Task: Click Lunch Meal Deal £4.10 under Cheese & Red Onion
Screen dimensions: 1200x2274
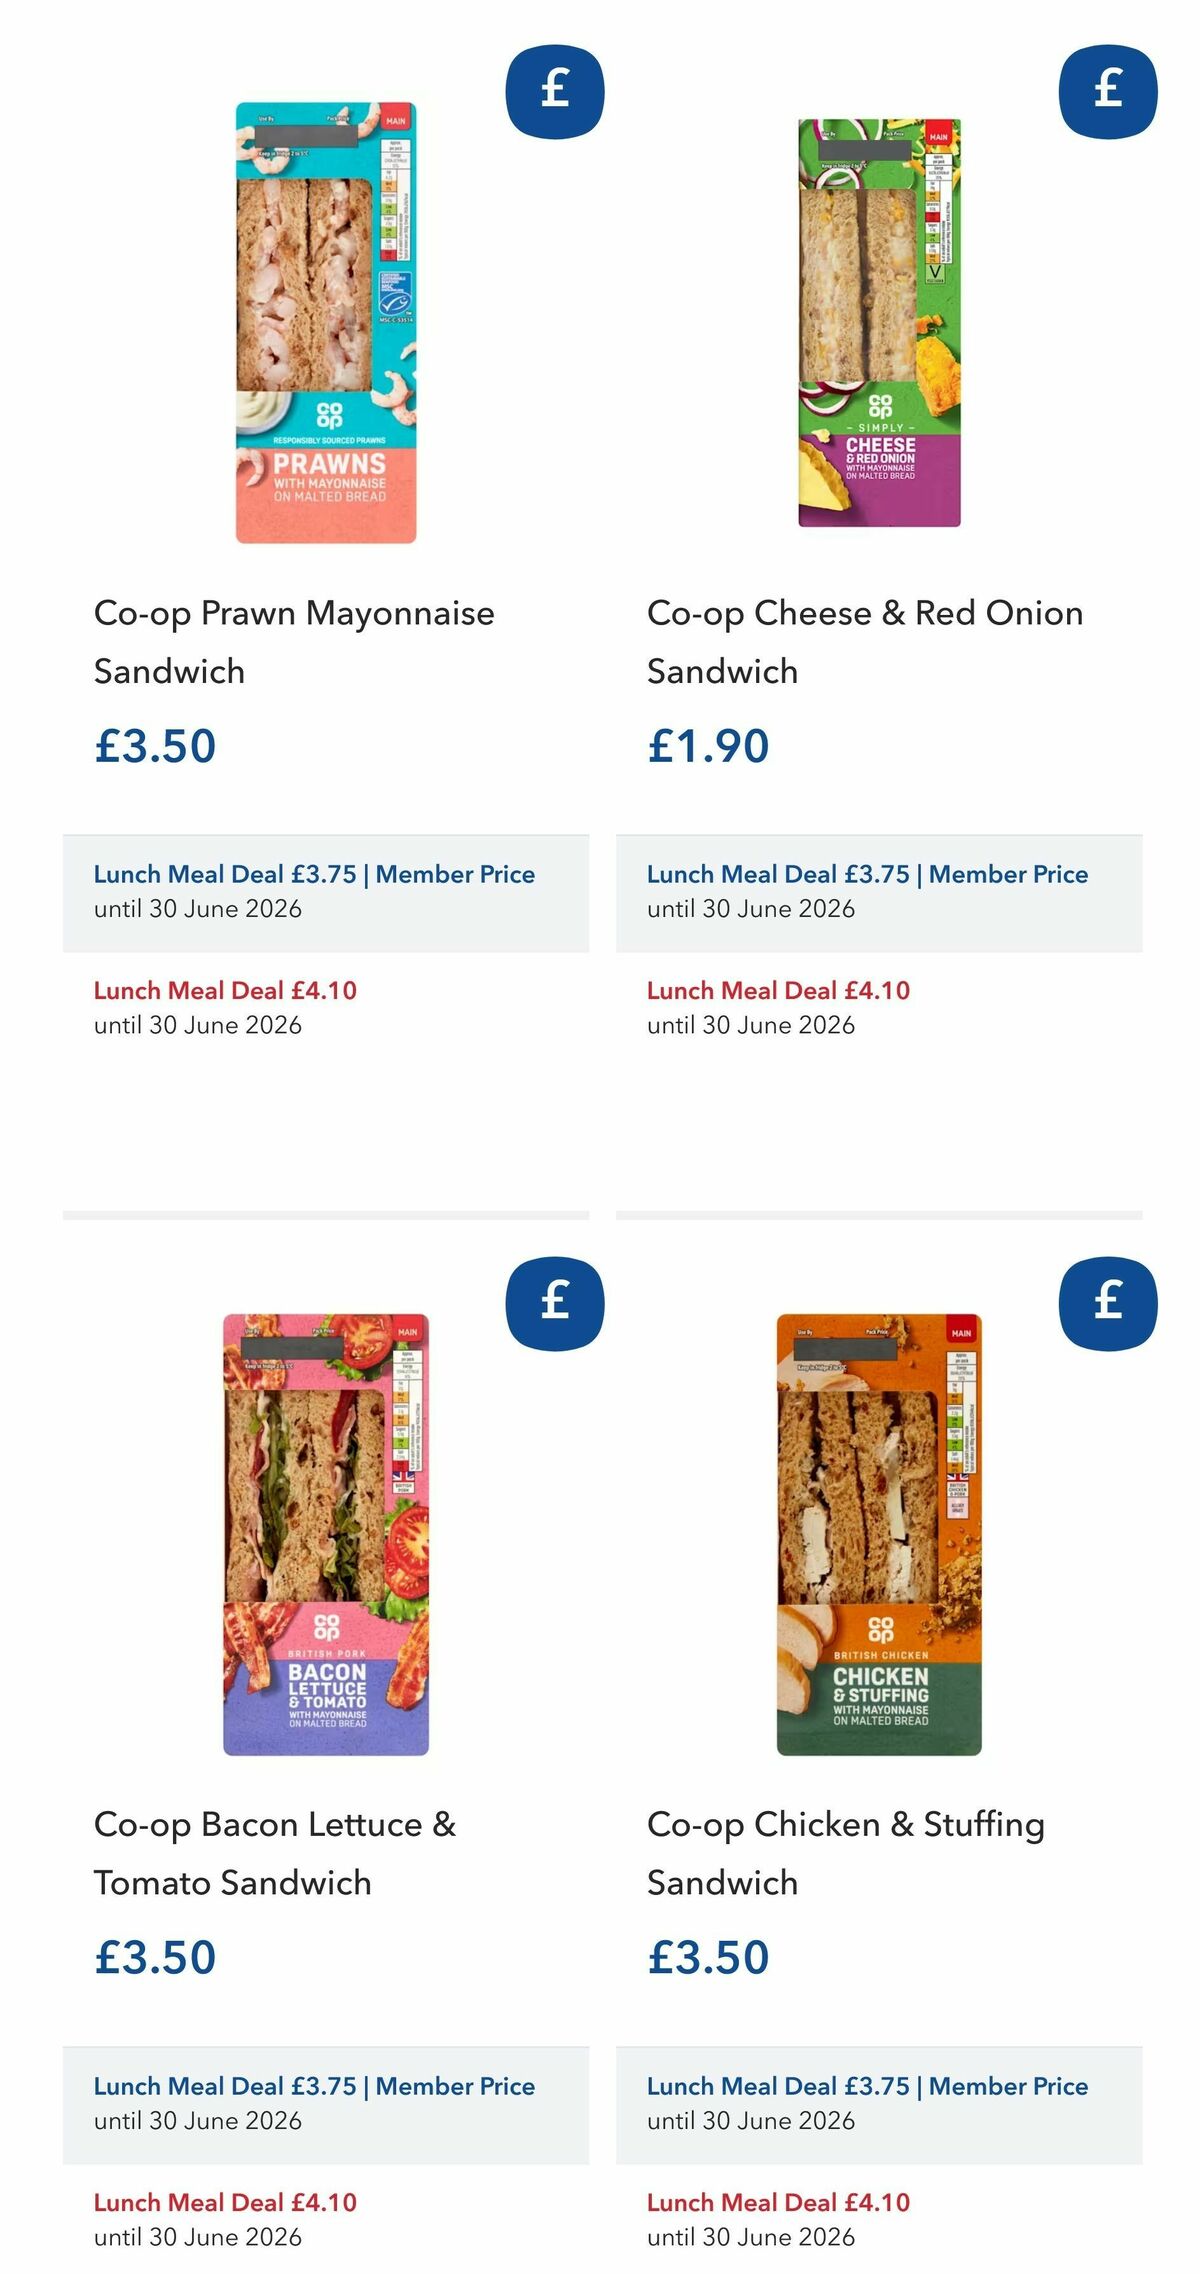Action: pyautogui.click(x=778, y=991)
